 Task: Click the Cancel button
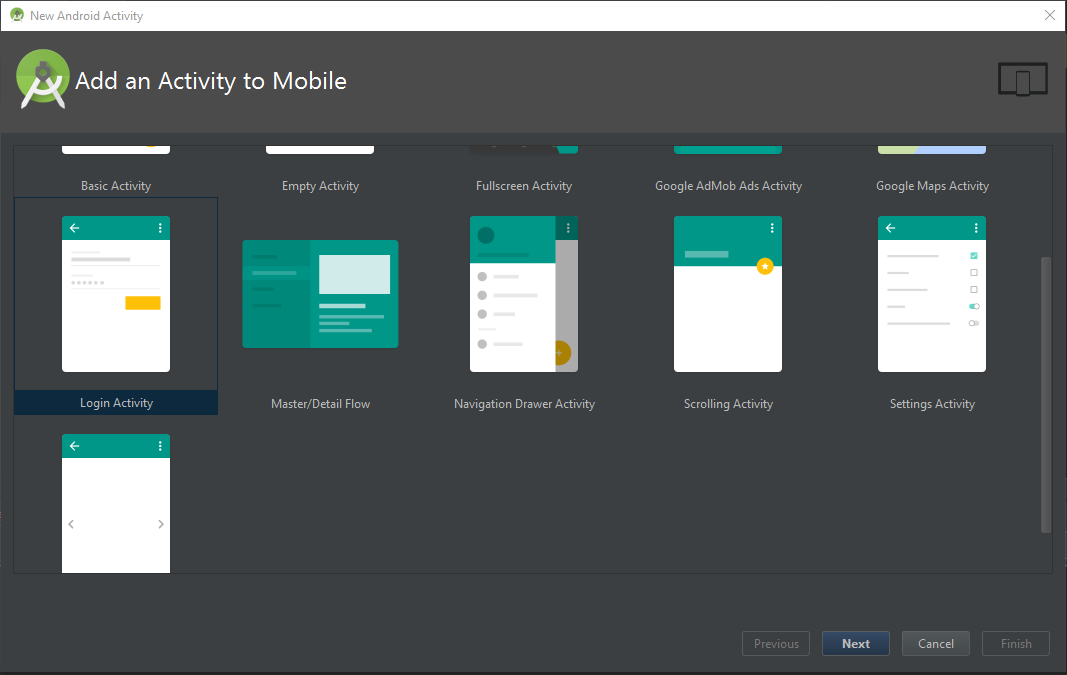936,644
